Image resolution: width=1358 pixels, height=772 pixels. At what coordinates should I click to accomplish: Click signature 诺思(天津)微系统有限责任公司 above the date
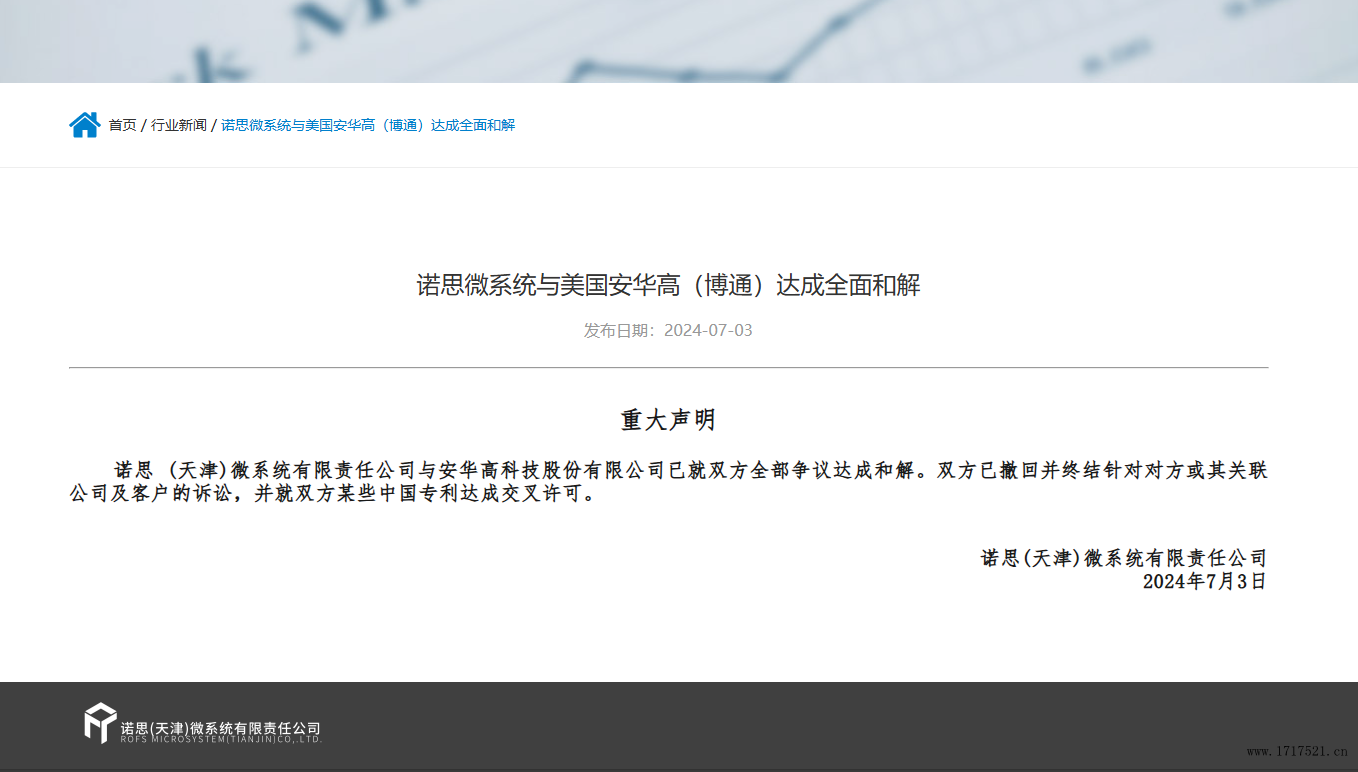click(1124, 558)
